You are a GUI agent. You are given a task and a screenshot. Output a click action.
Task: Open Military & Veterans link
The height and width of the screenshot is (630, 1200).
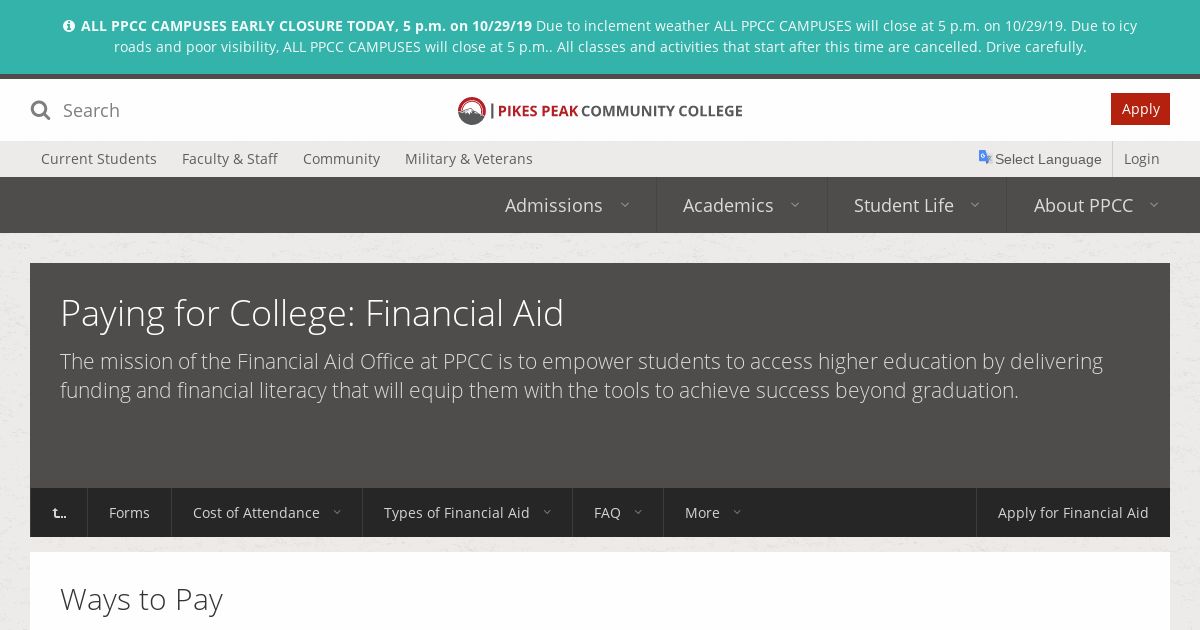pos(468,159)
